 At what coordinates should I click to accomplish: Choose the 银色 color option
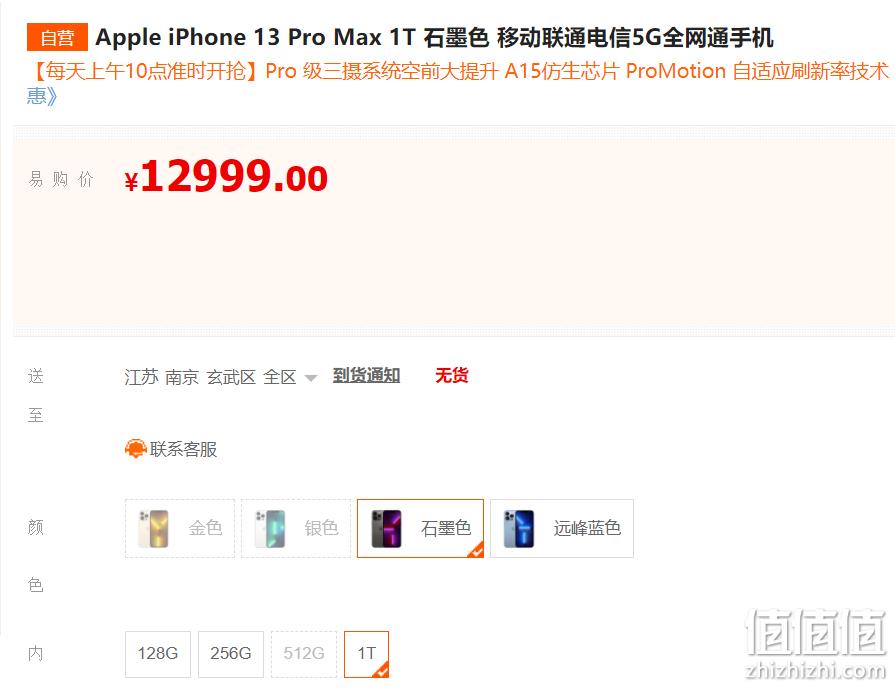point(296,528)
